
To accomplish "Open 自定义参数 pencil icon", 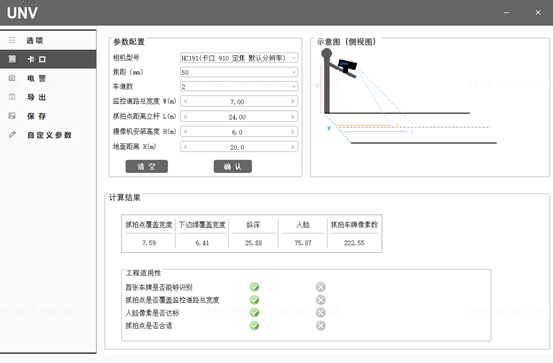I will pos(12,135).
